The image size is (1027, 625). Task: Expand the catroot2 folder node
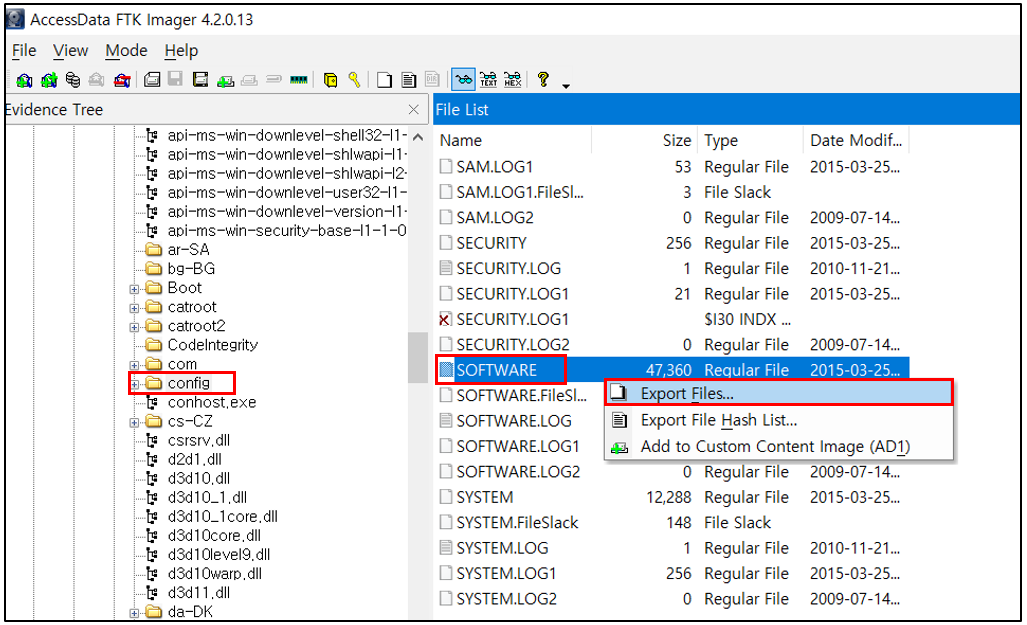[134, 327]
